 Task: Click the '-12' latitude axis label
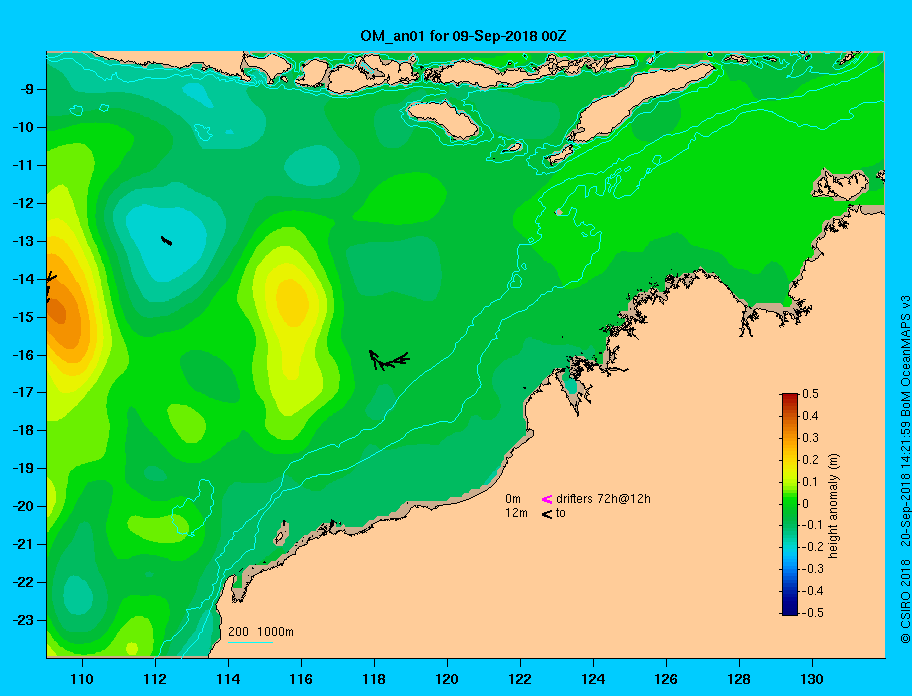click(x=24, y=204)
